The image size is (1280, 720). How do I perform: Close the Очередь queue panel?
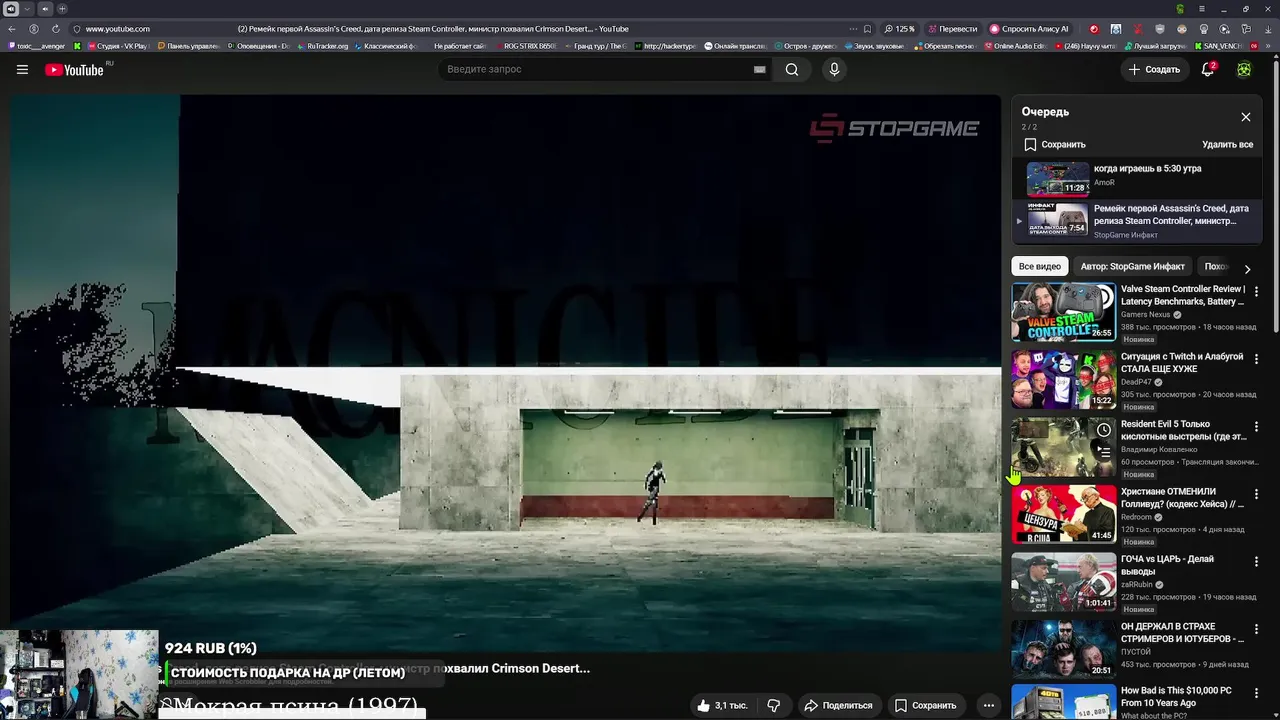pyautogui.click(x=1246, y=117)
